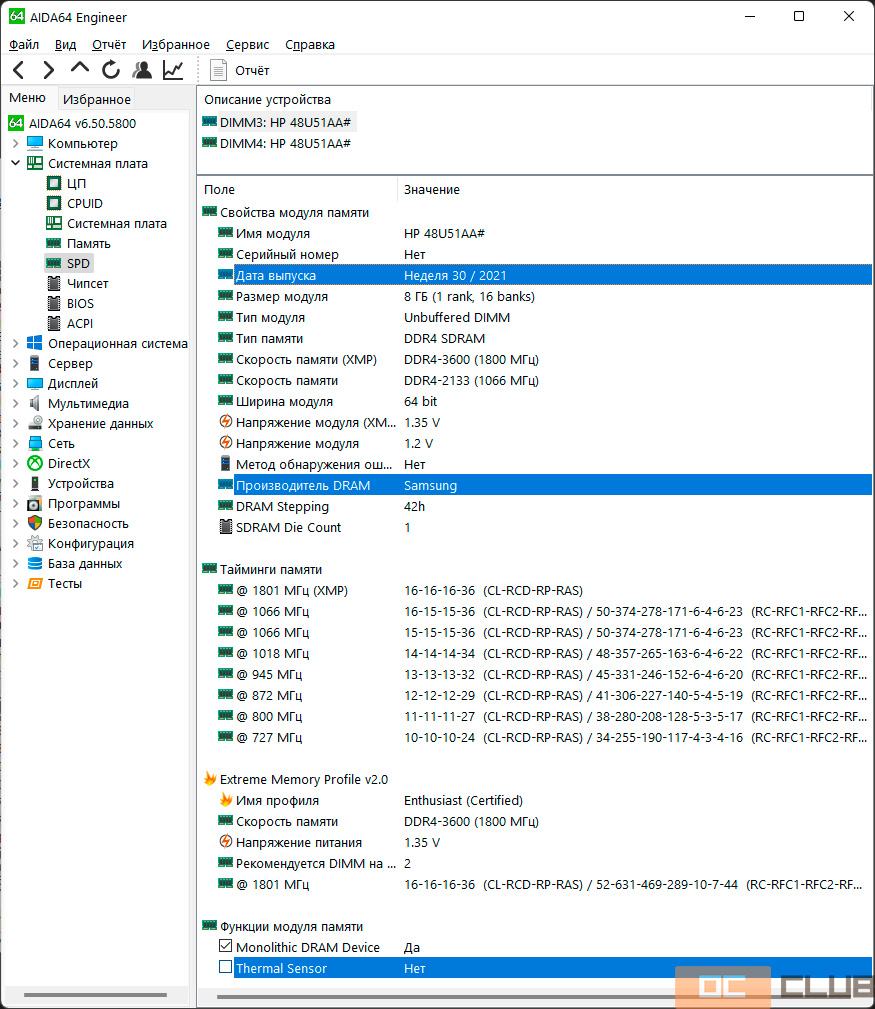Image resolution: width=875 pixels, height=1009 pixels.
Task: Toggle the Monolithic DRAM Device checkbox
Action: [225, 946]
